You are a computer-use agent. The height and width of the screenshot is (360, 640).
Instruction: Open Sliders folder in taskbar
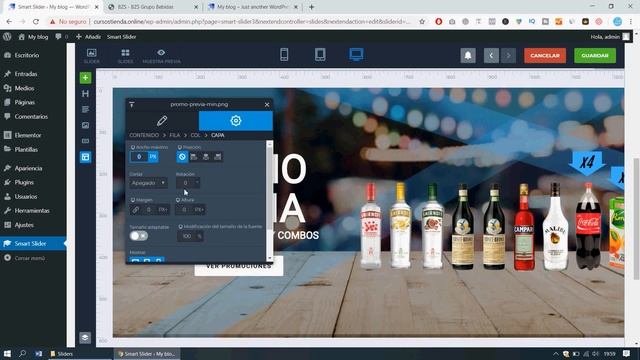[62, 354]
